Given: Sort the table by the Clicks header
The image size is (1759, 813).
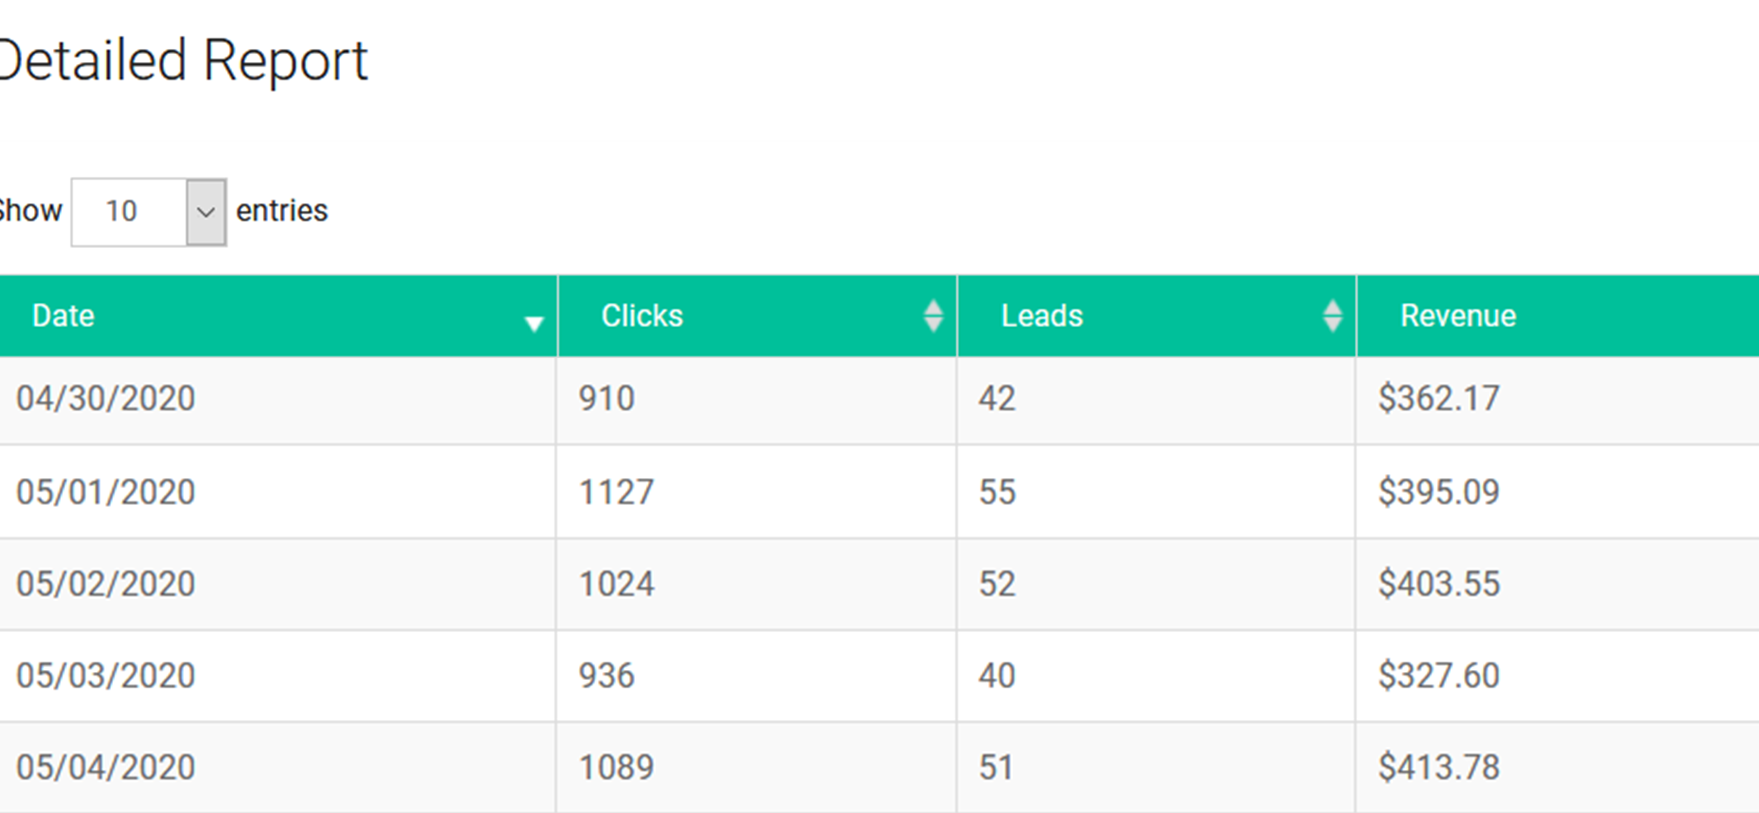Looking at the screenshot, I should tap(642, 316).
